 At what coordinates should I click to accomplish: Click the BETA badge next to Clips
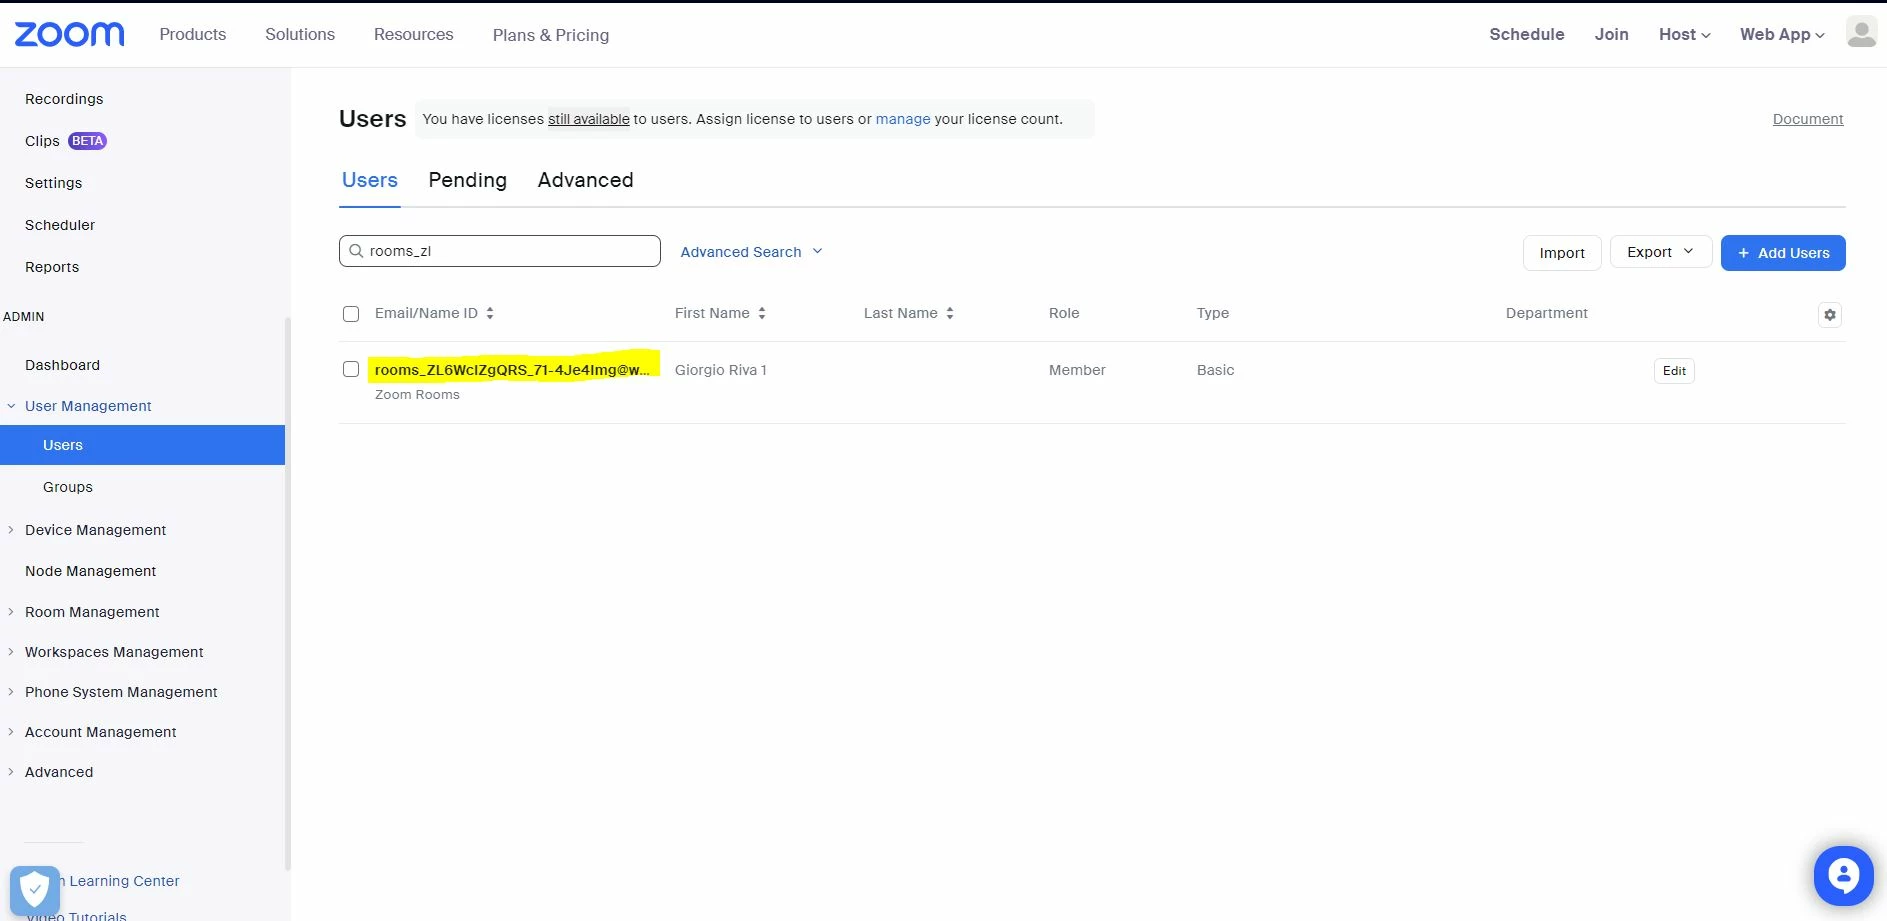87,141
